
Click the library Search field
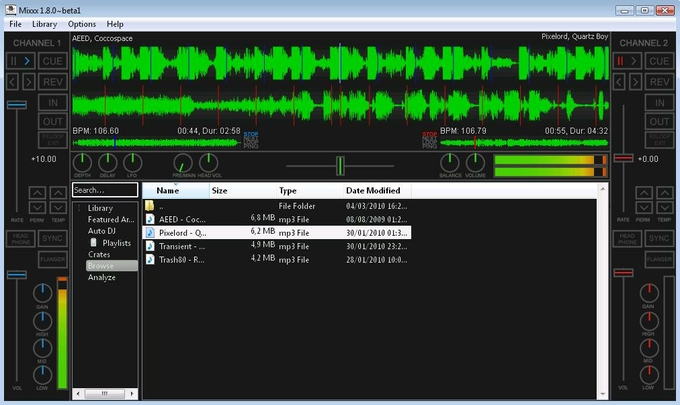[105, 190]
